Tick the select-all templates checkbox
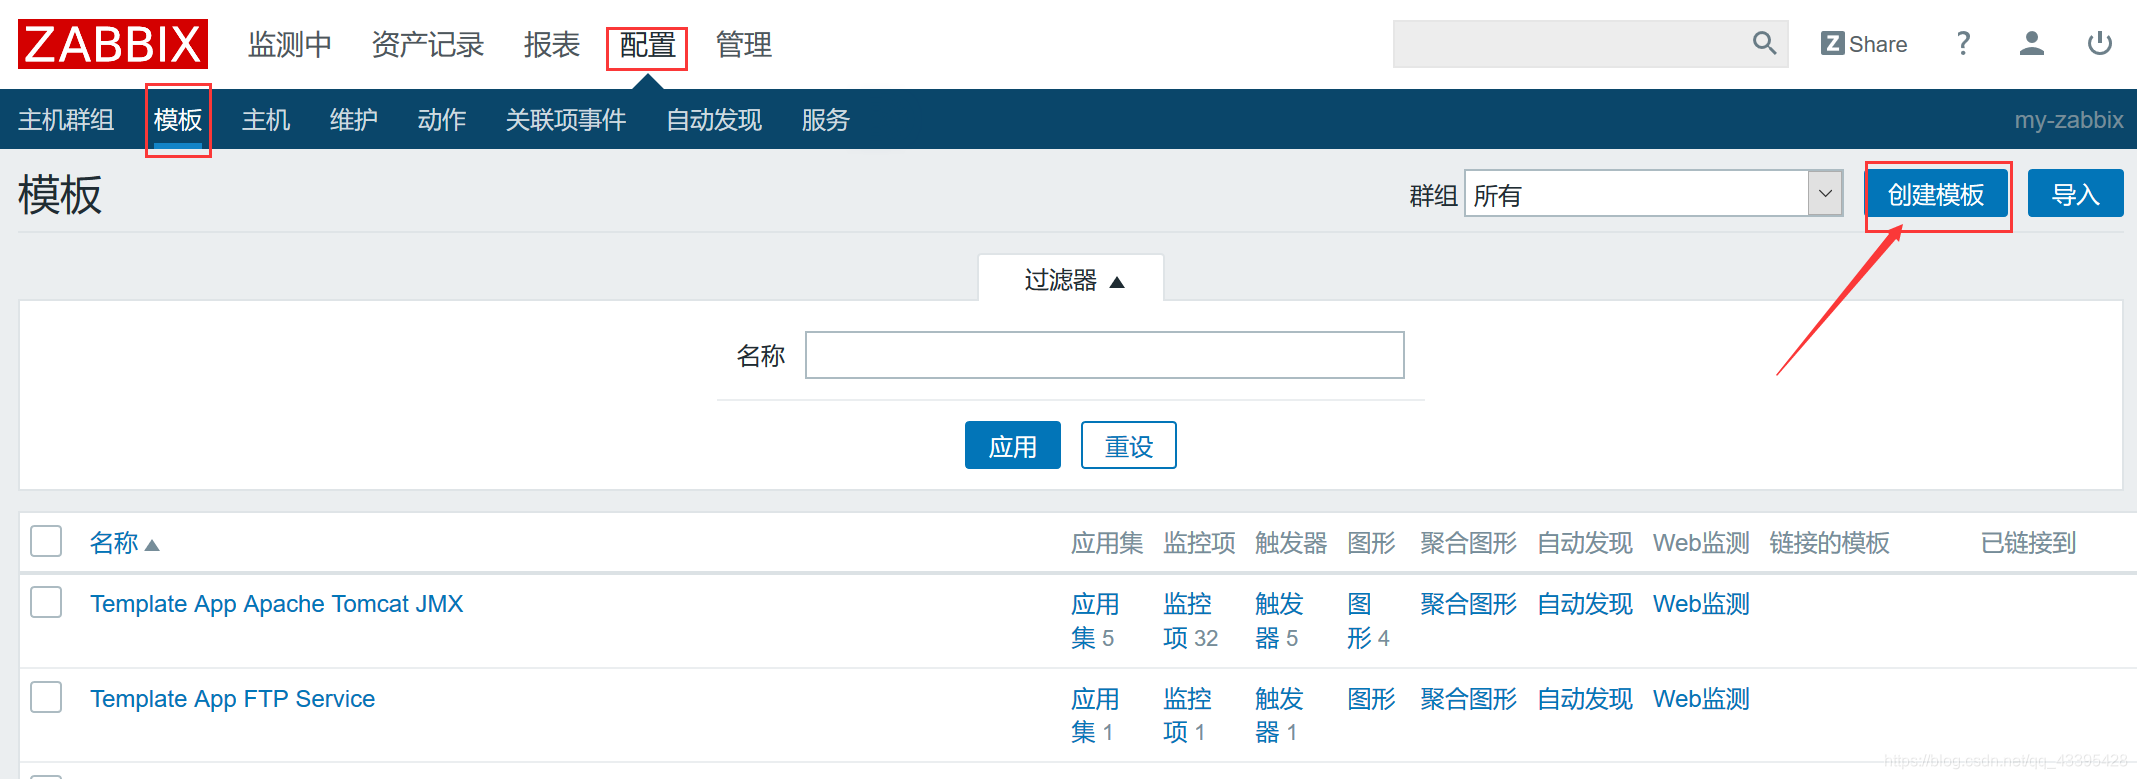 (x=46, y=541)
